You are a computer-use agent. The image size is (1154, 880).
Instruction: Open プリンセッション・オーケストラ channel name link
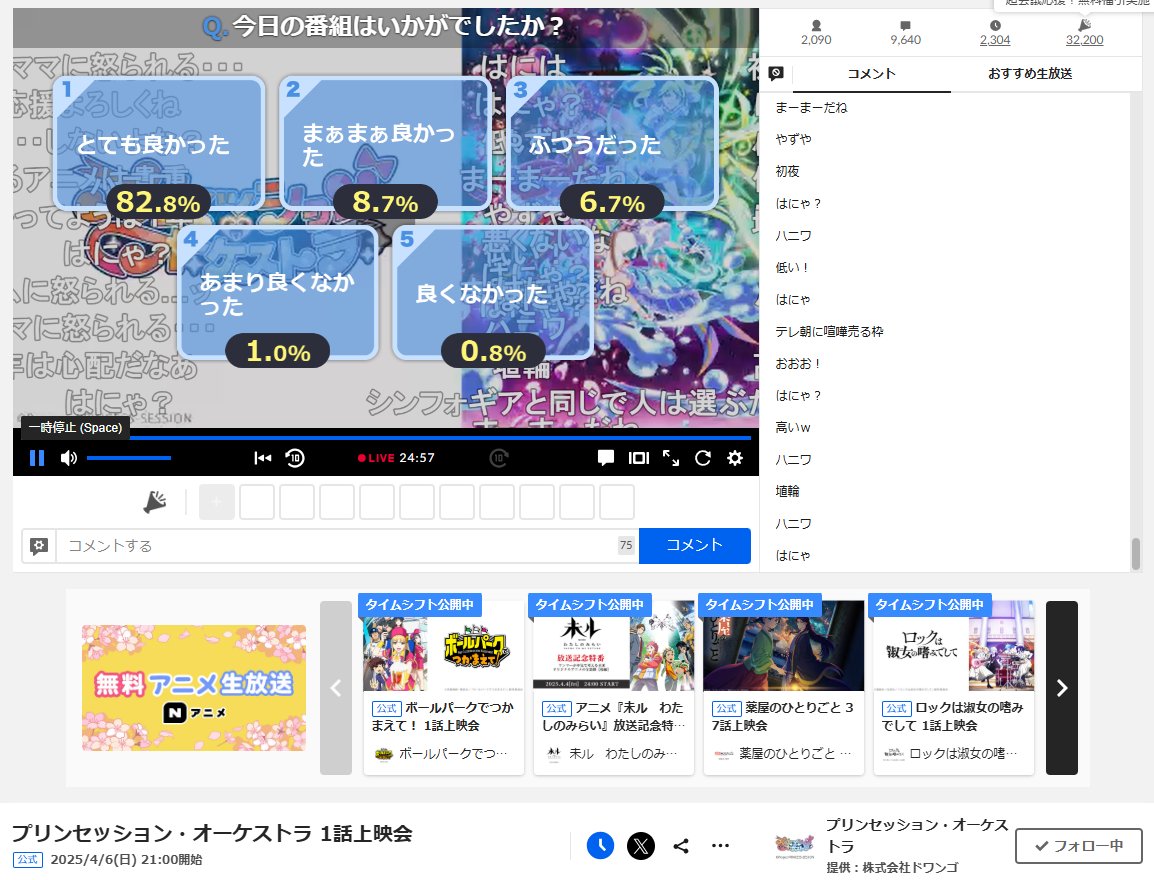916,835
